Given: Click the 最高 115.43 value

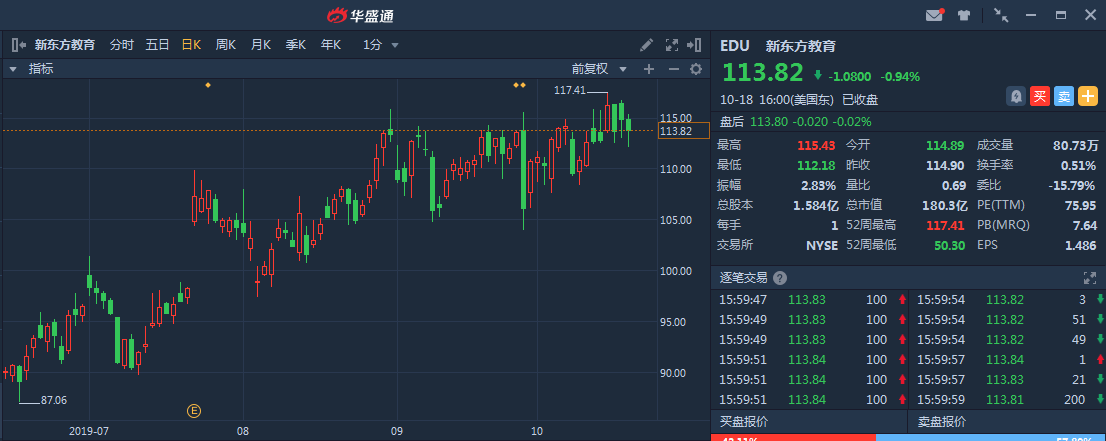Looking at the screenshot, I should coord(816,145).
